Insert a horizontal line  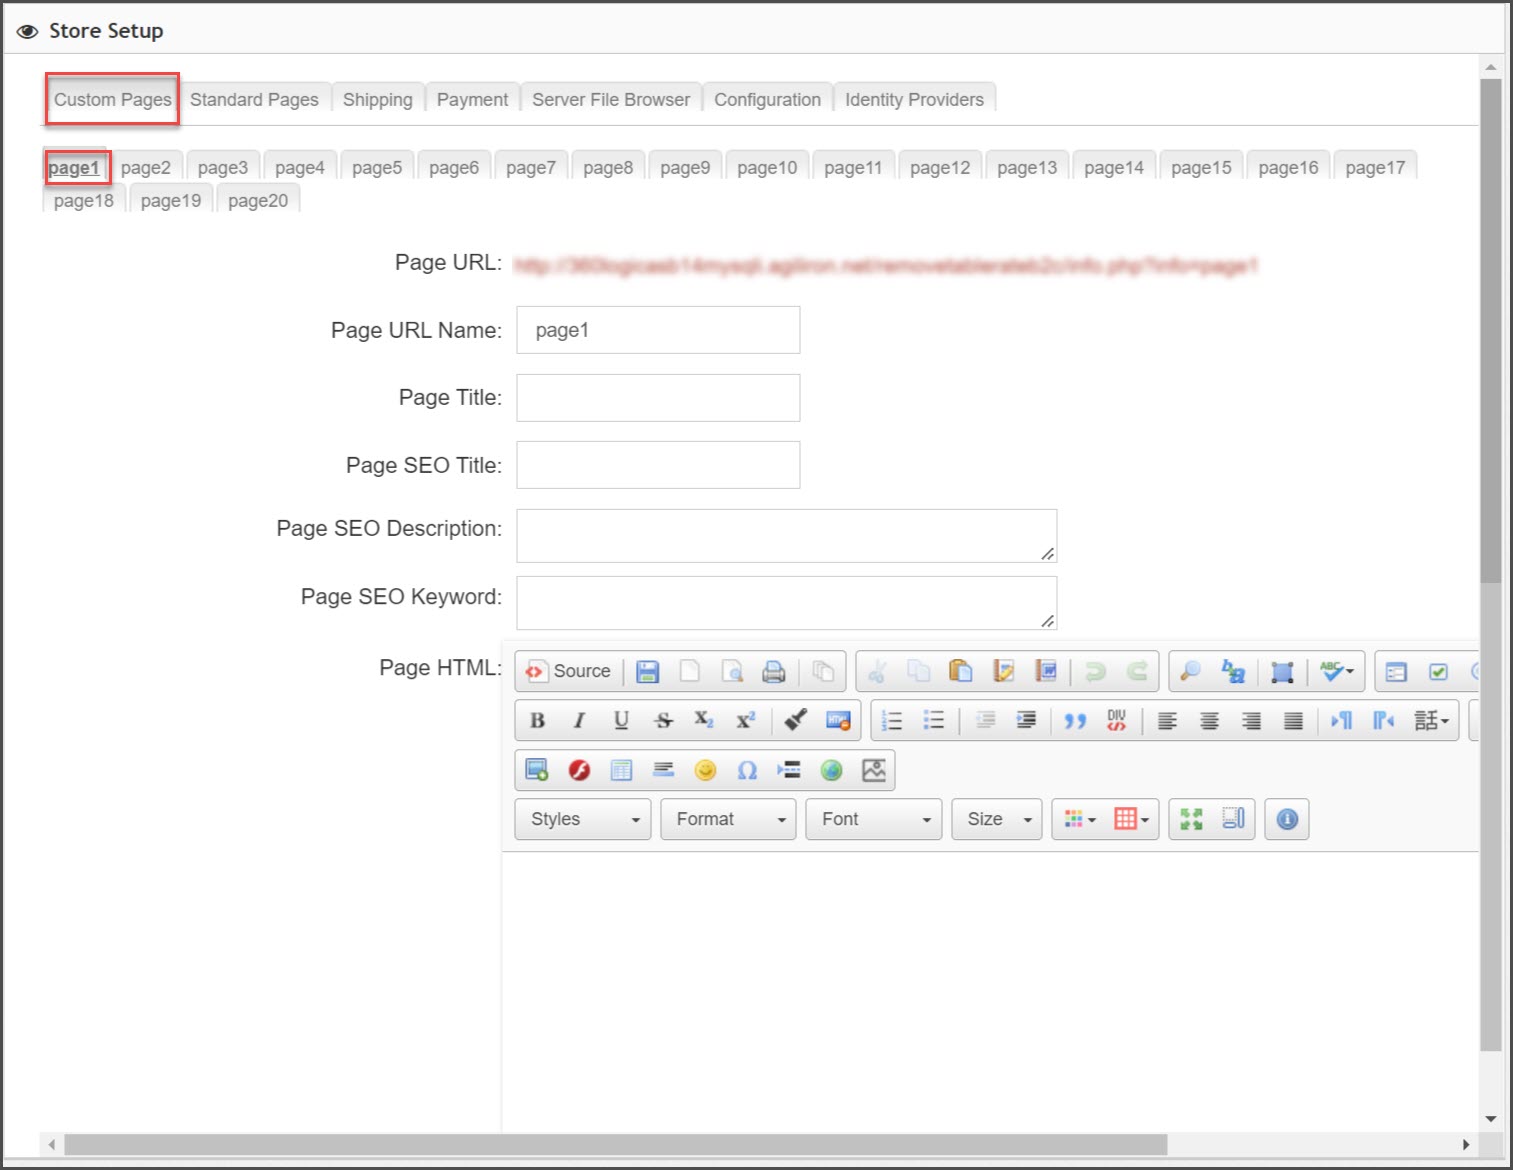(663, 770)
